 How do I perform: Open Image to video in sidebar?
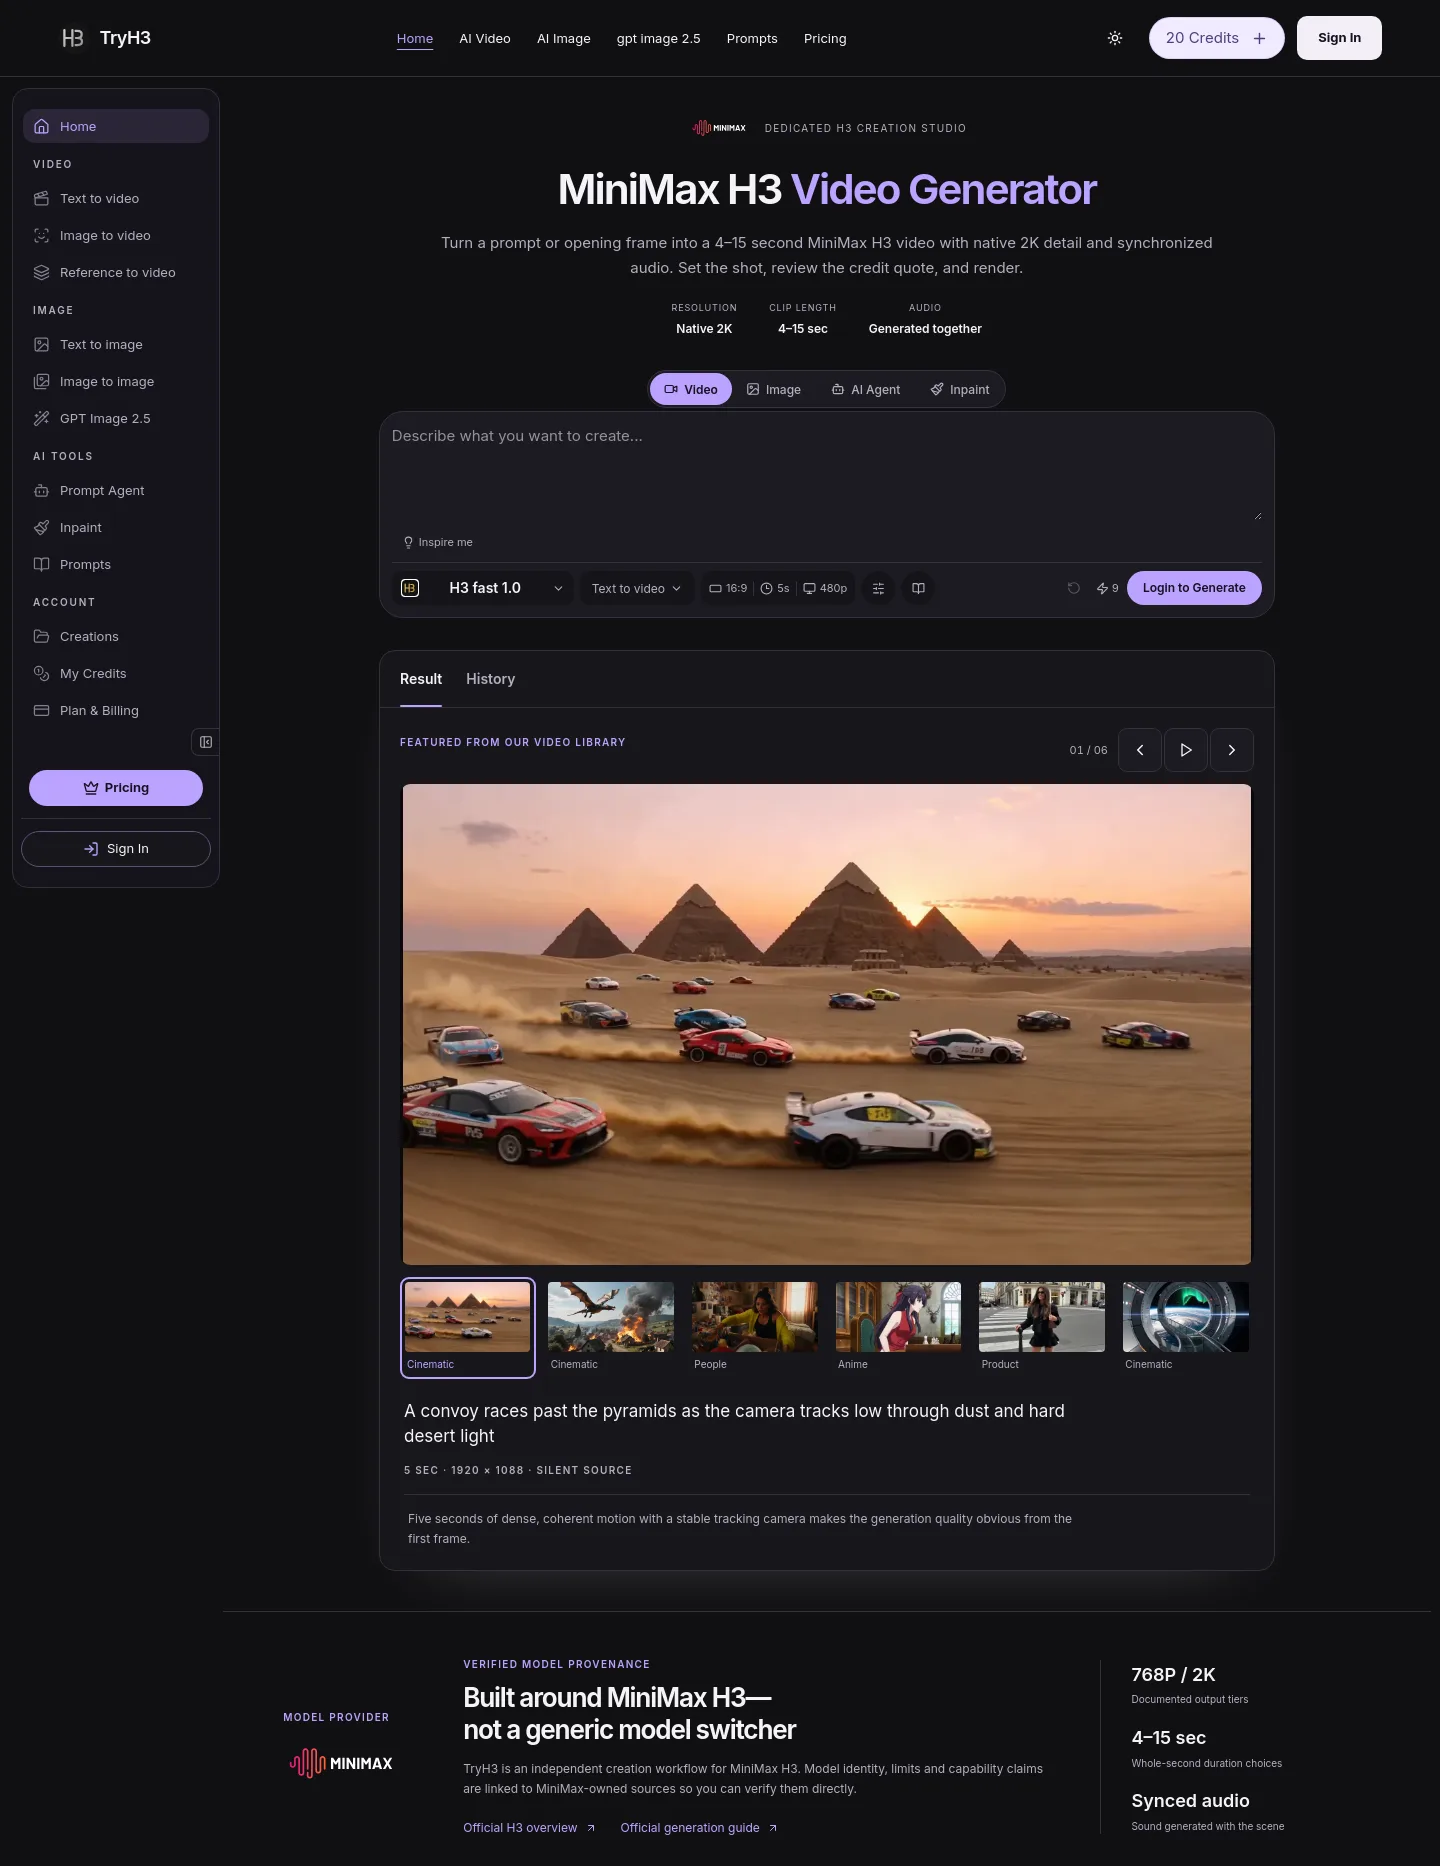pos(116,235)
